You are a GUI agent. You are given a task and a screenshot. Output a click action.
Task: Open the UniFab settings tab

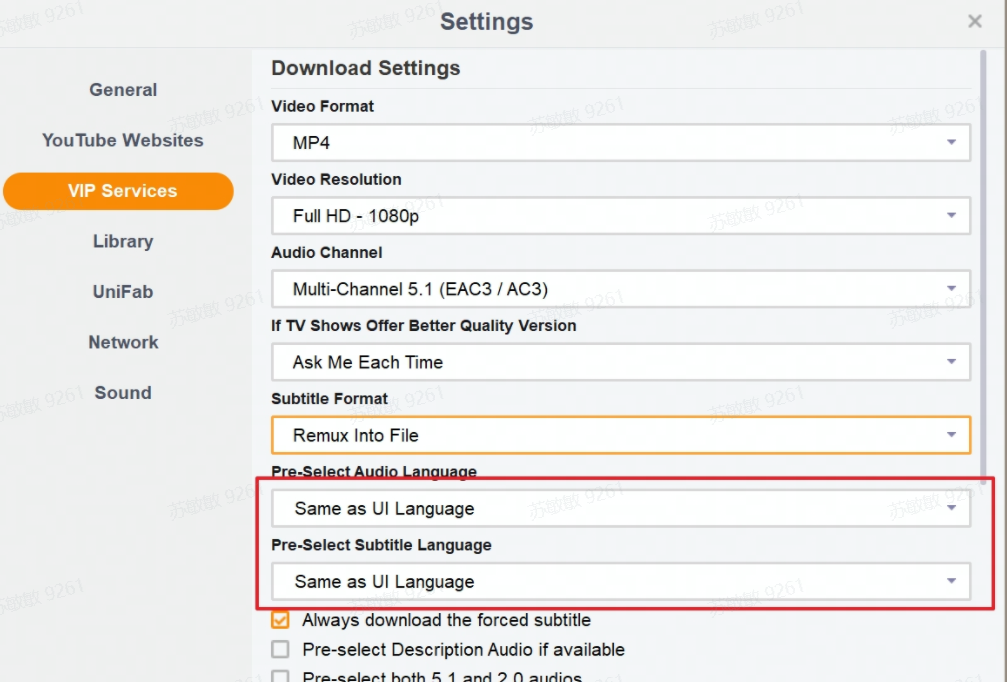(x=123, y=292)
